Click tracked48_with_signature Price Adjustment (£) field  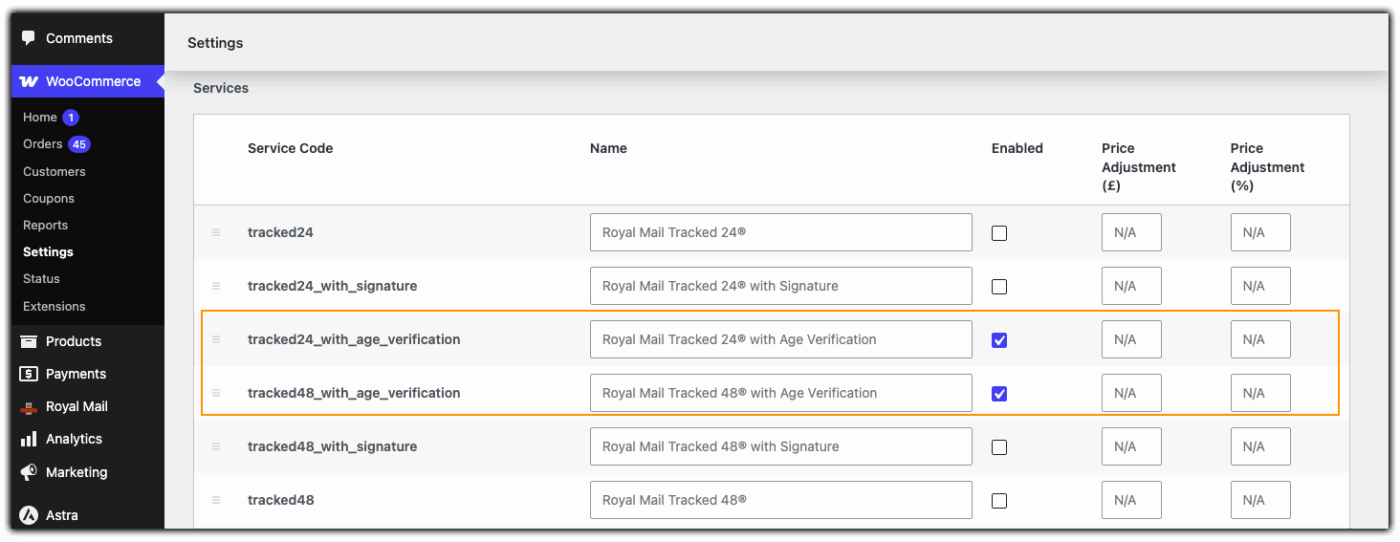[x=1132, y=446]
